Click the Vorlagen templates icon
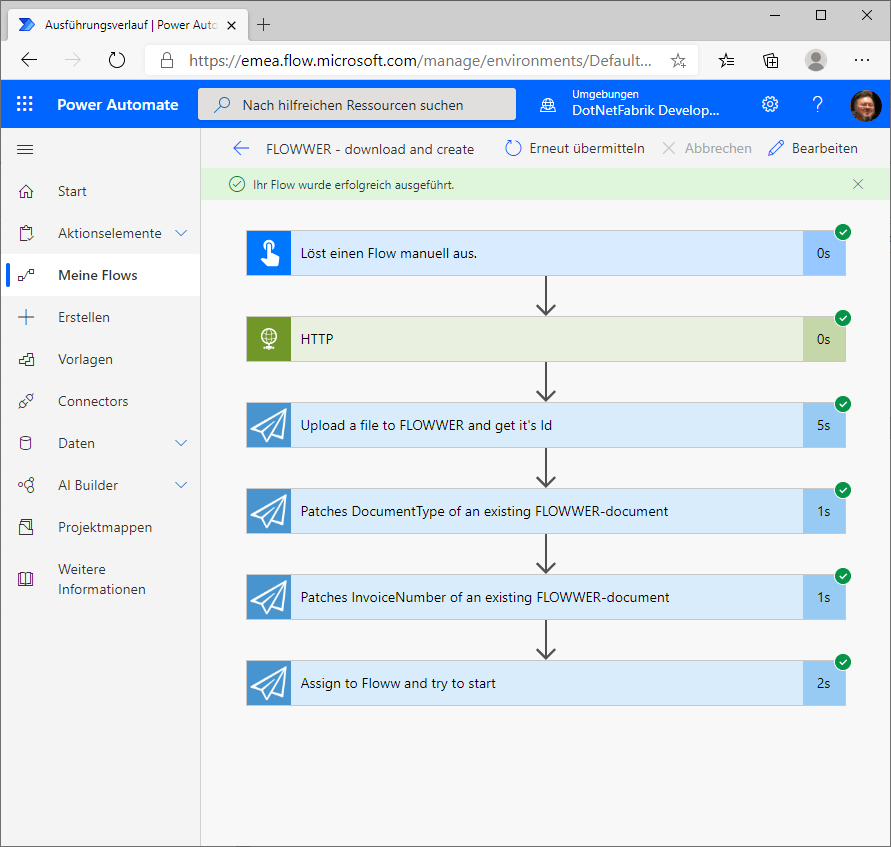This screenshot has width=891, height=847. point(26,359)
